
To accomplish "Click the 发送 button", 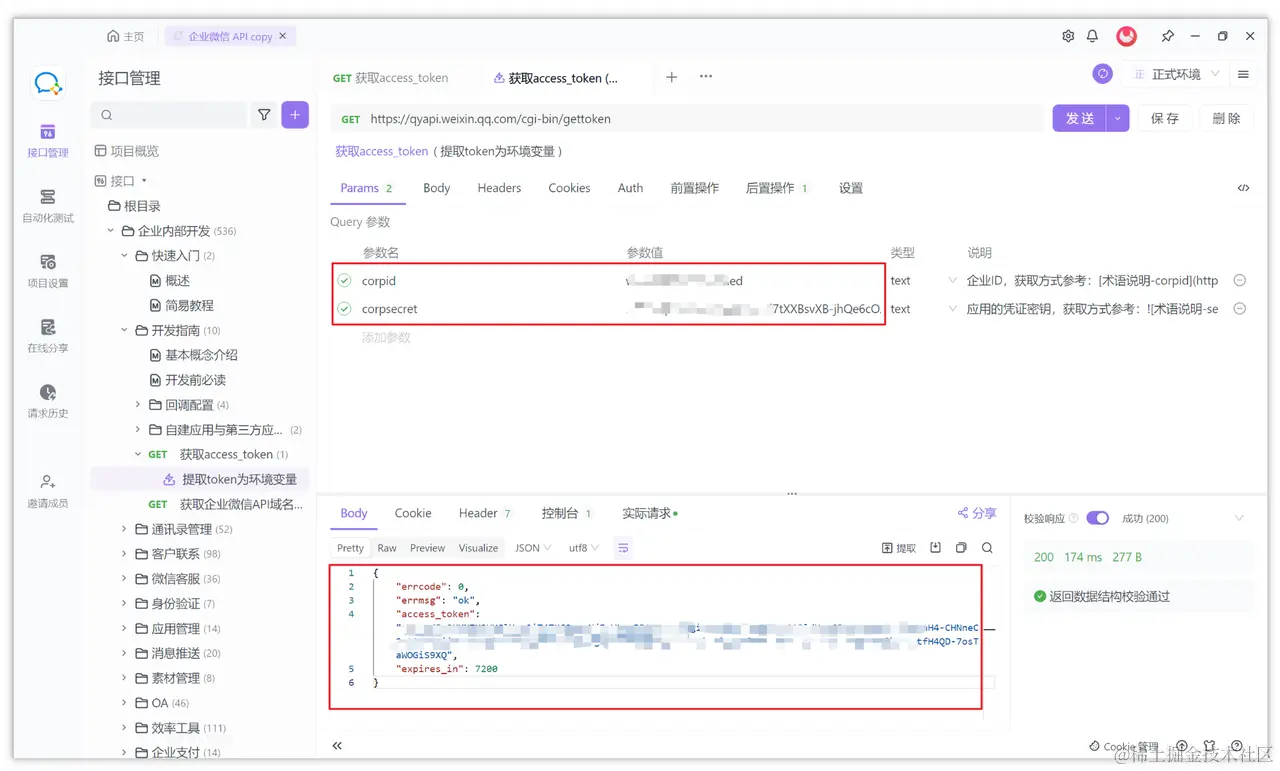I will (x=1080, y=118).
